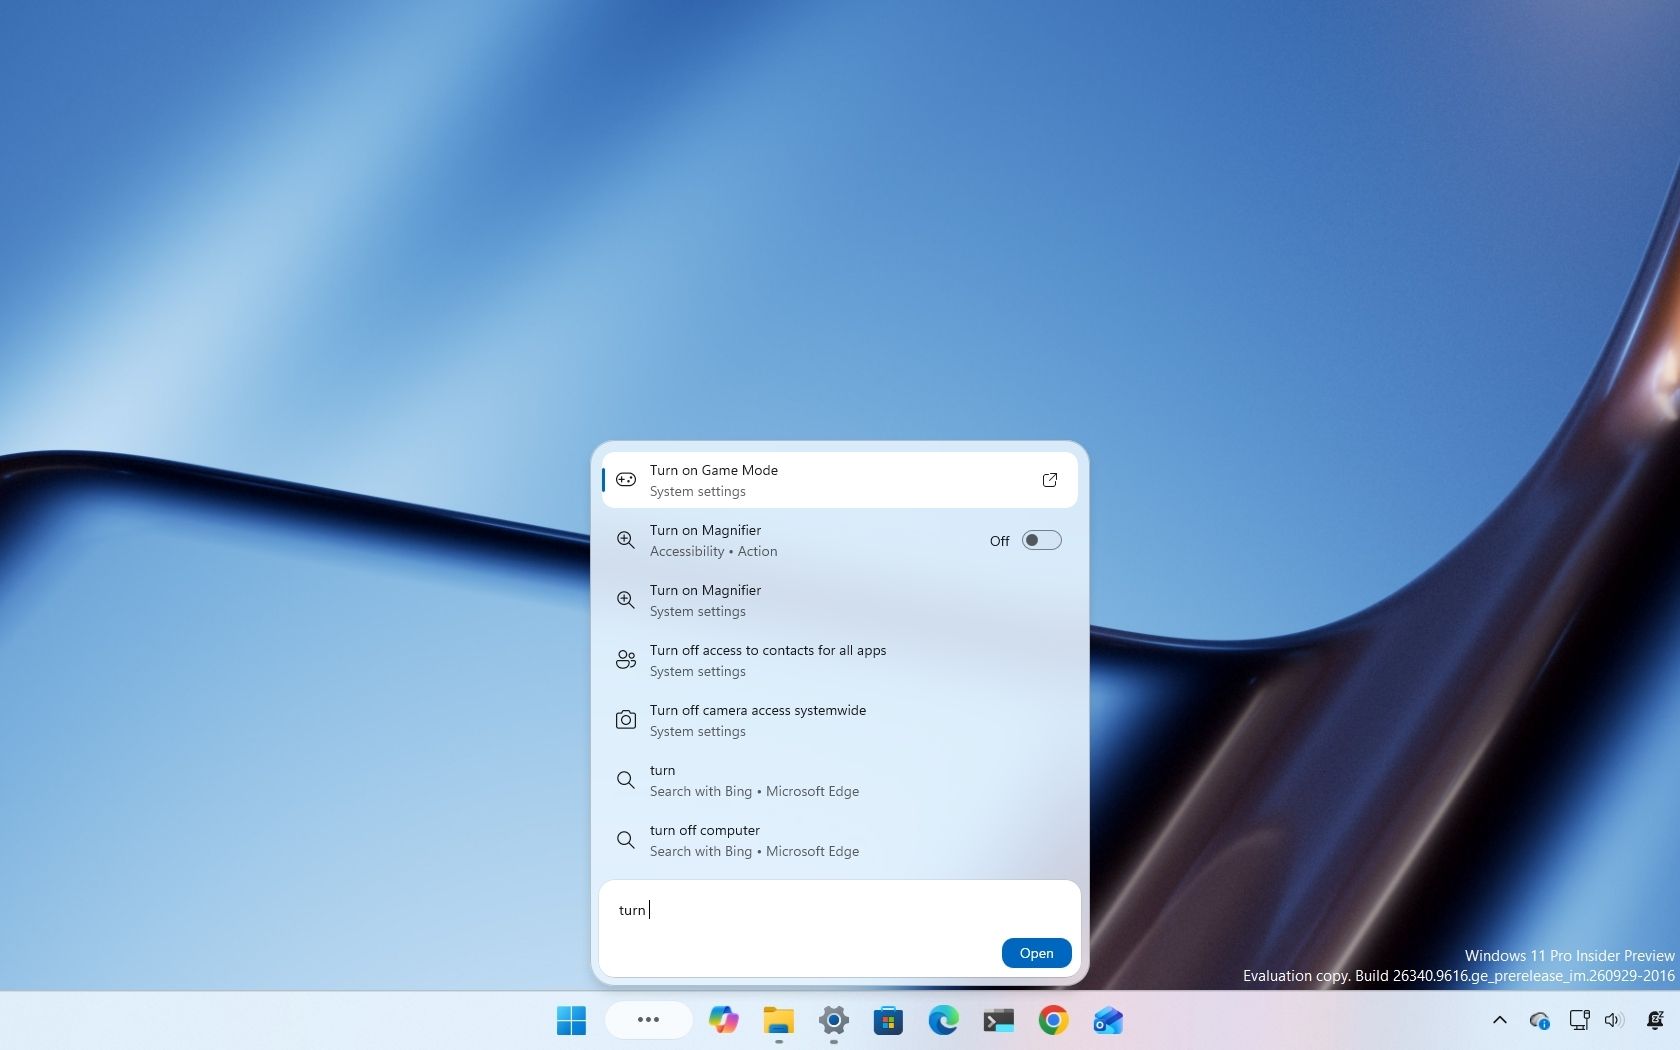The height and width of the screenshot is (1050, 1680).
Task: Click inside the search text box
Action: (839, 910)
